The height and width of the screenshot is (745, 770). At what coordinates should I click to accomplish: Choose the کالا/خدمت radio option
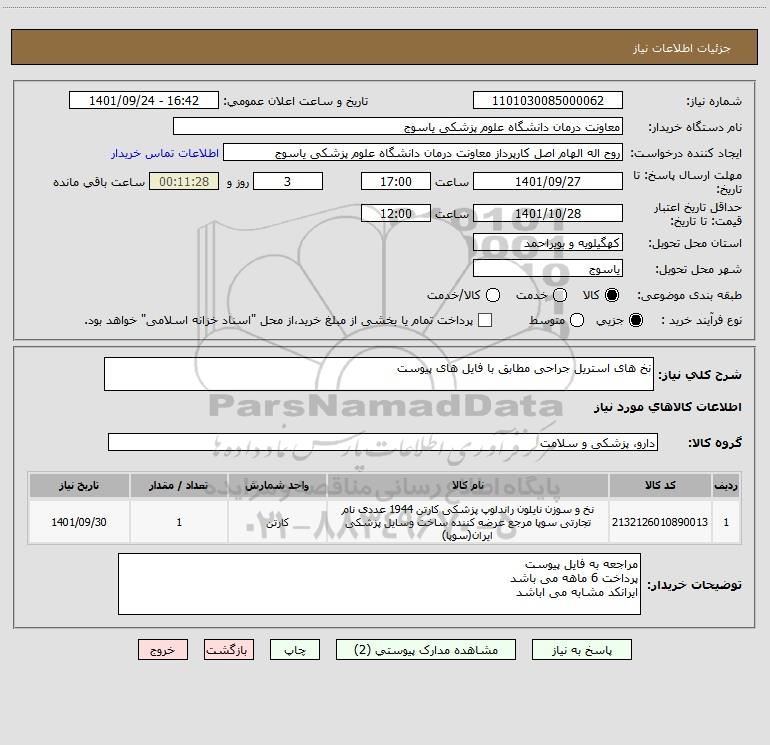[493, 295]
